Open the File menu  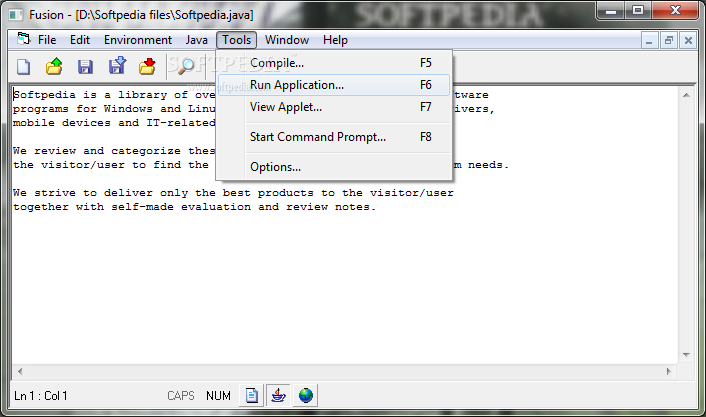[x=47, y=40]
